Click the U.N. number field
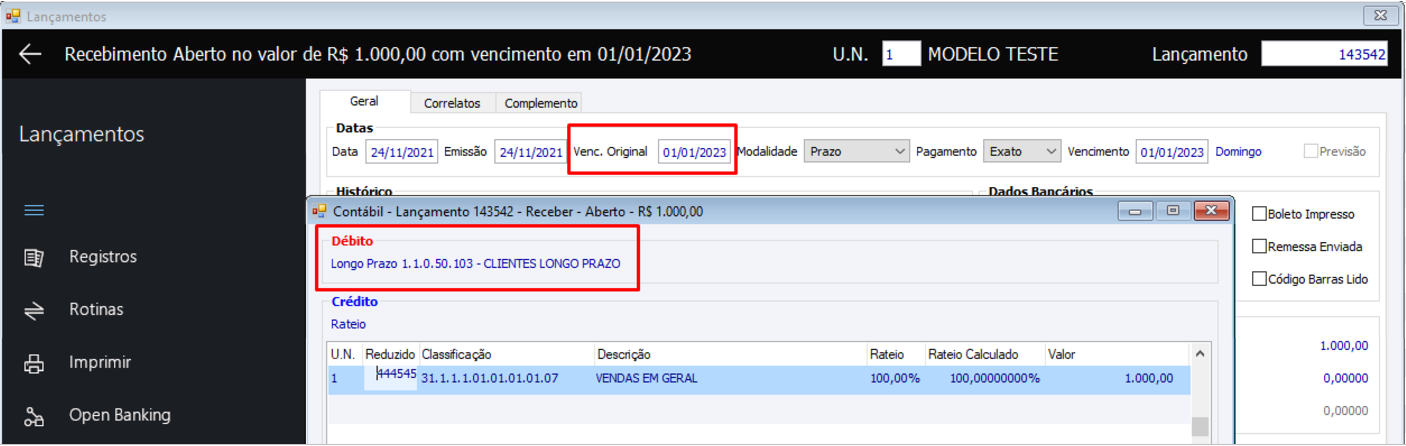 [x=901, y=54]
